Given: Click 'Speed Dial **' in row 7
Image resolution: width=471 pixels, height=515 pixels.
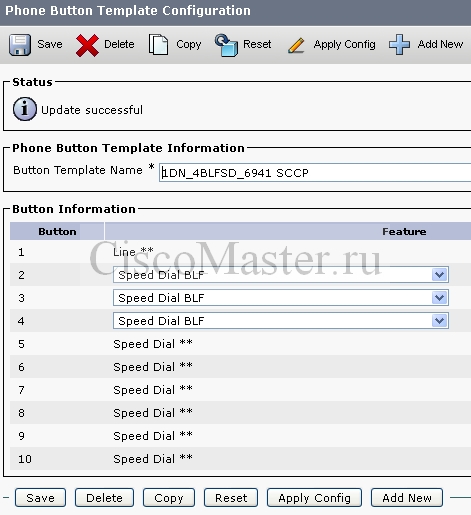Looking at the screenshot, I should (153, 390).
